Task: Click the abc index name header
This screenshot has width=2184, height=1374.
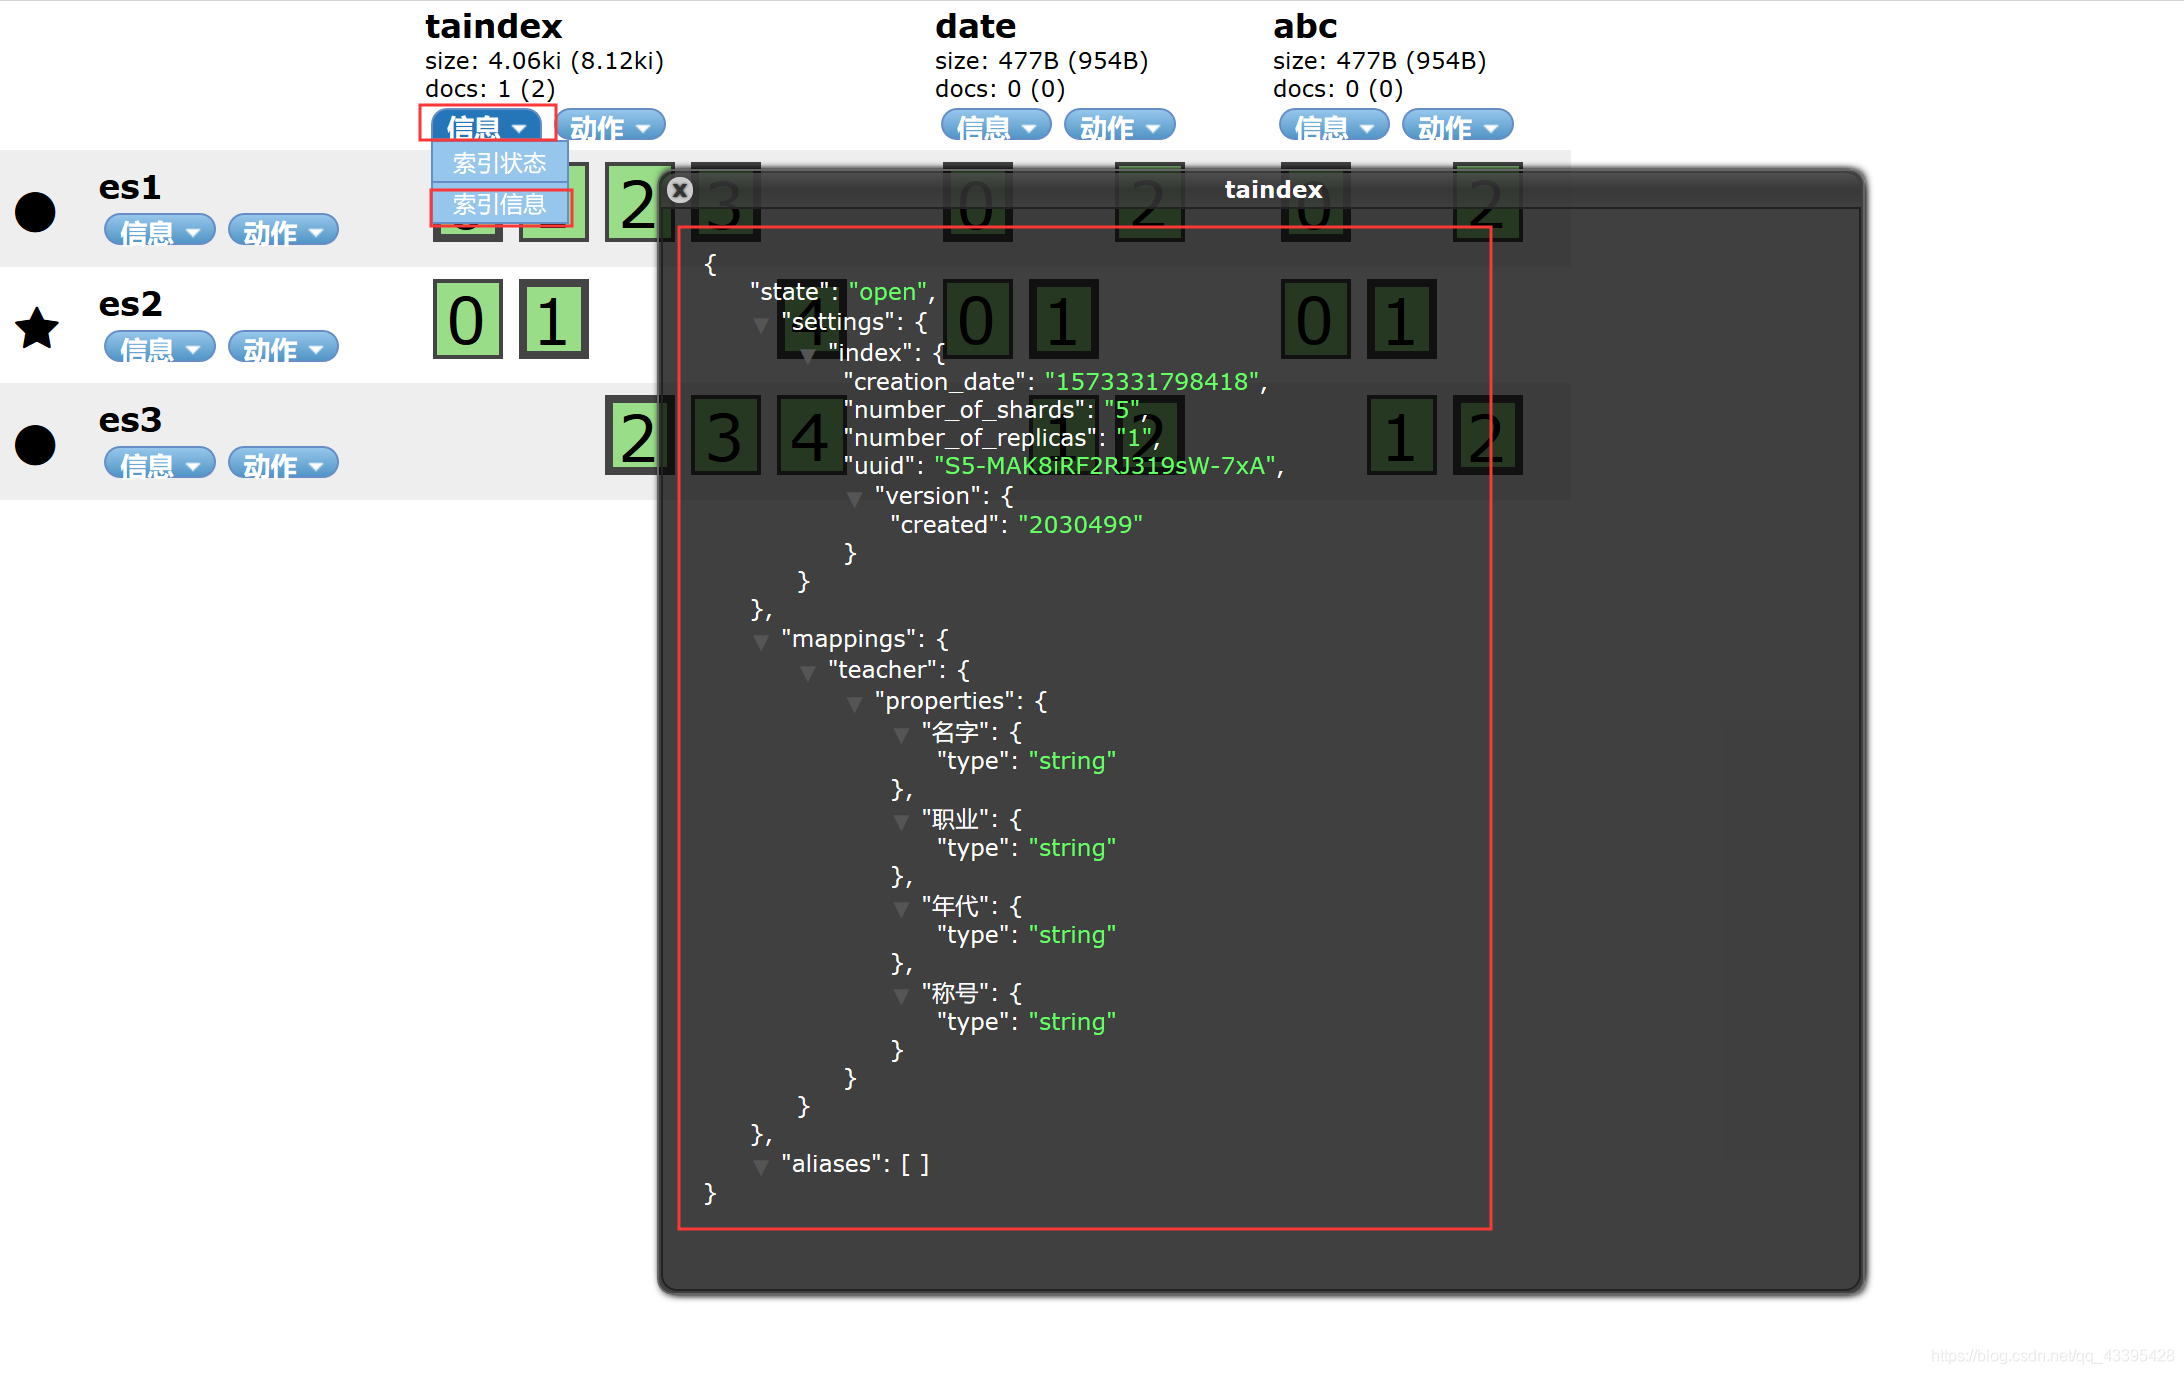Action: (1305, 26)
